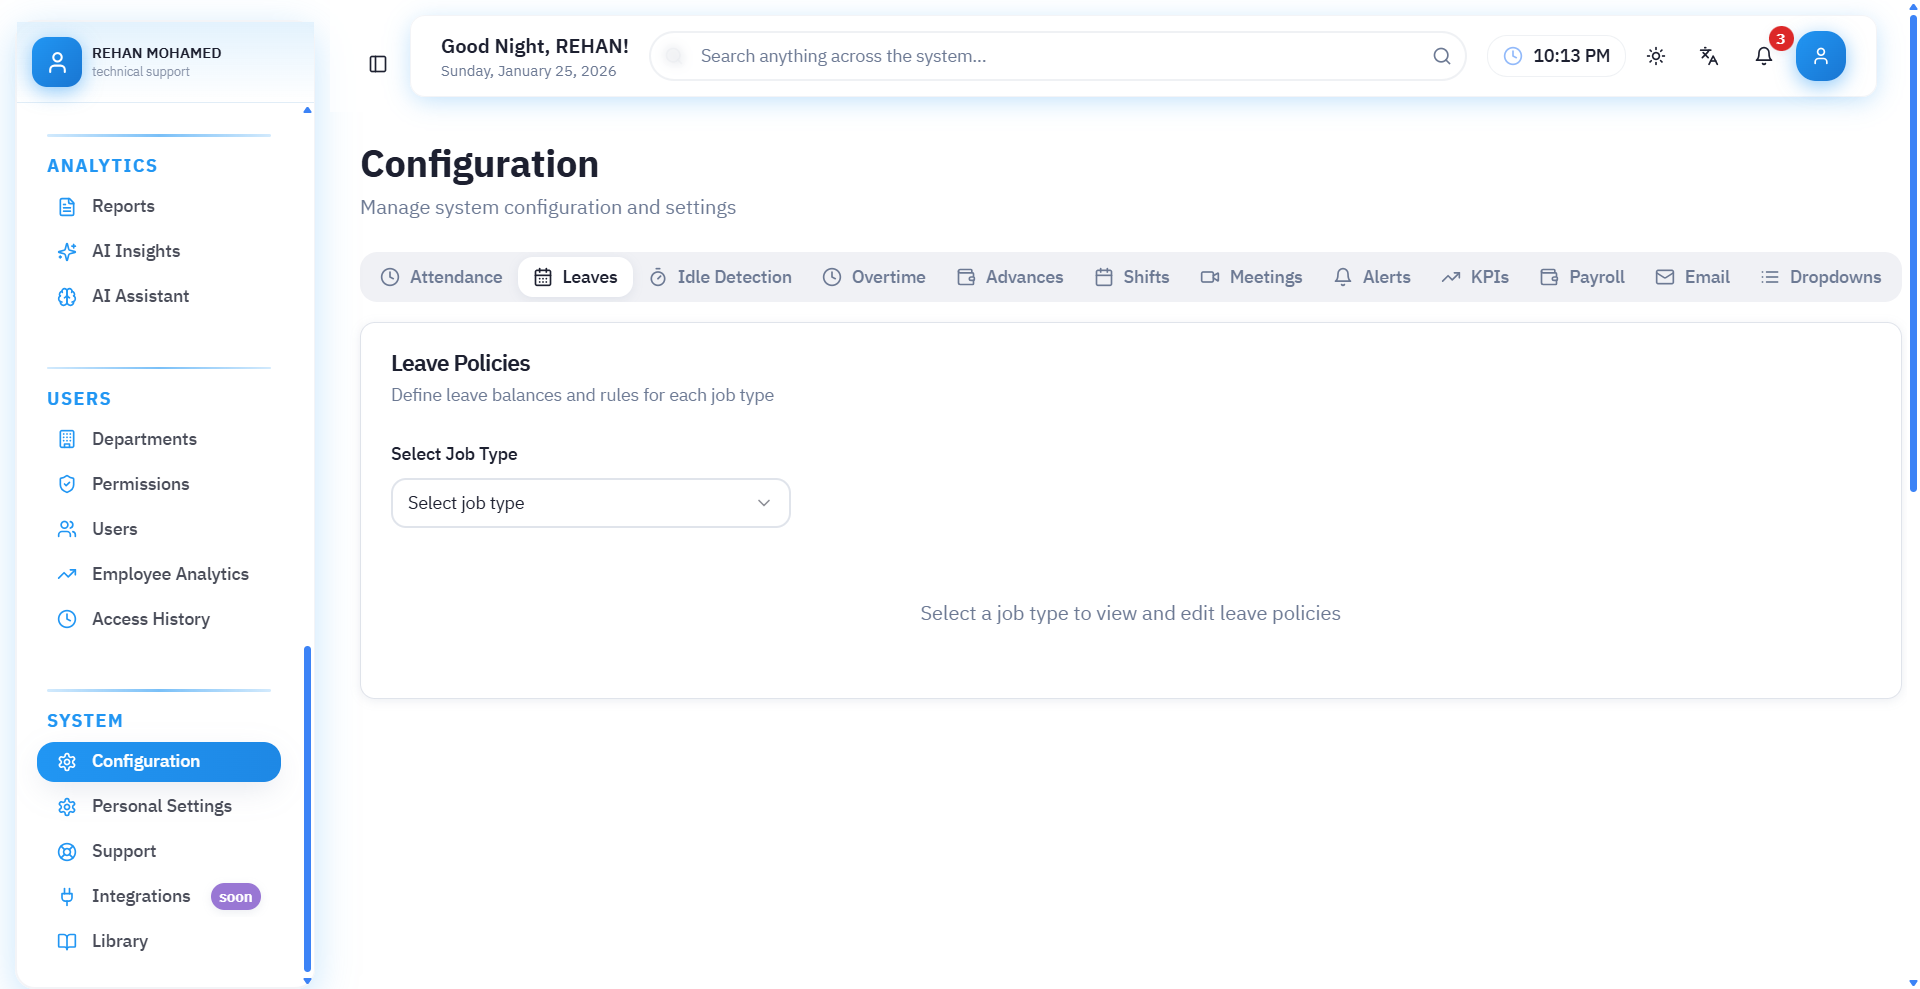Focus the system search input field

coord(1050,56)
